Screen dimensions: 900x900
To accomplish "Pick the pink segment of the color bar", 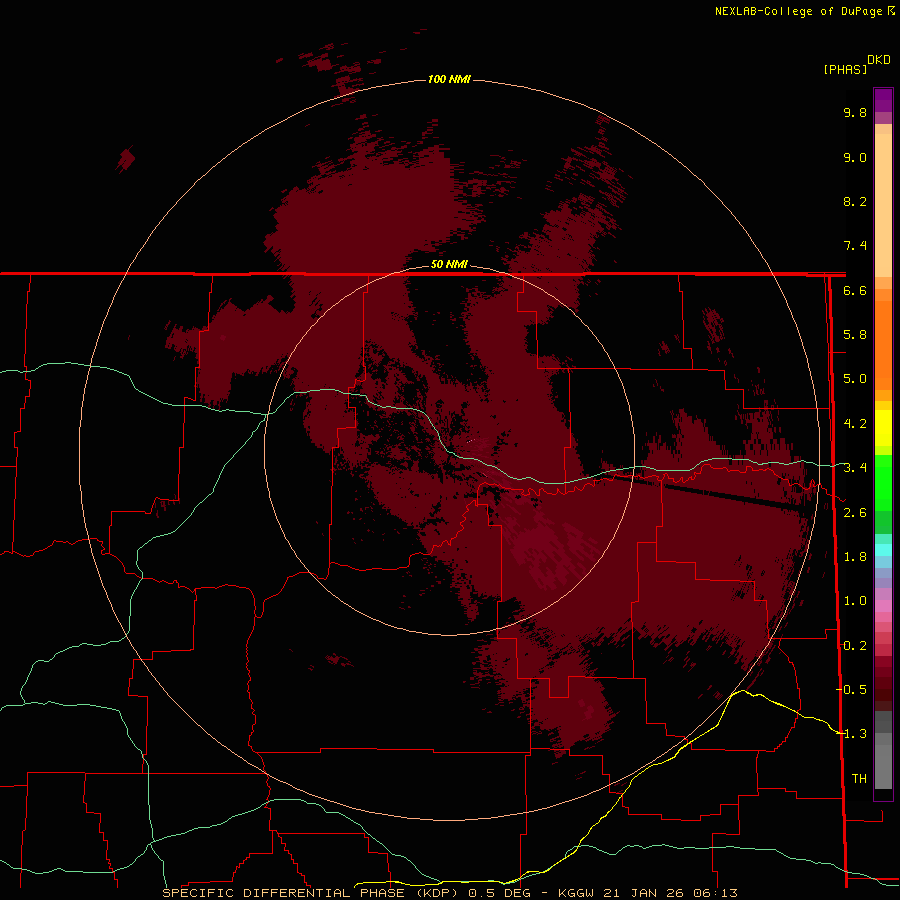I will point(883,606).
